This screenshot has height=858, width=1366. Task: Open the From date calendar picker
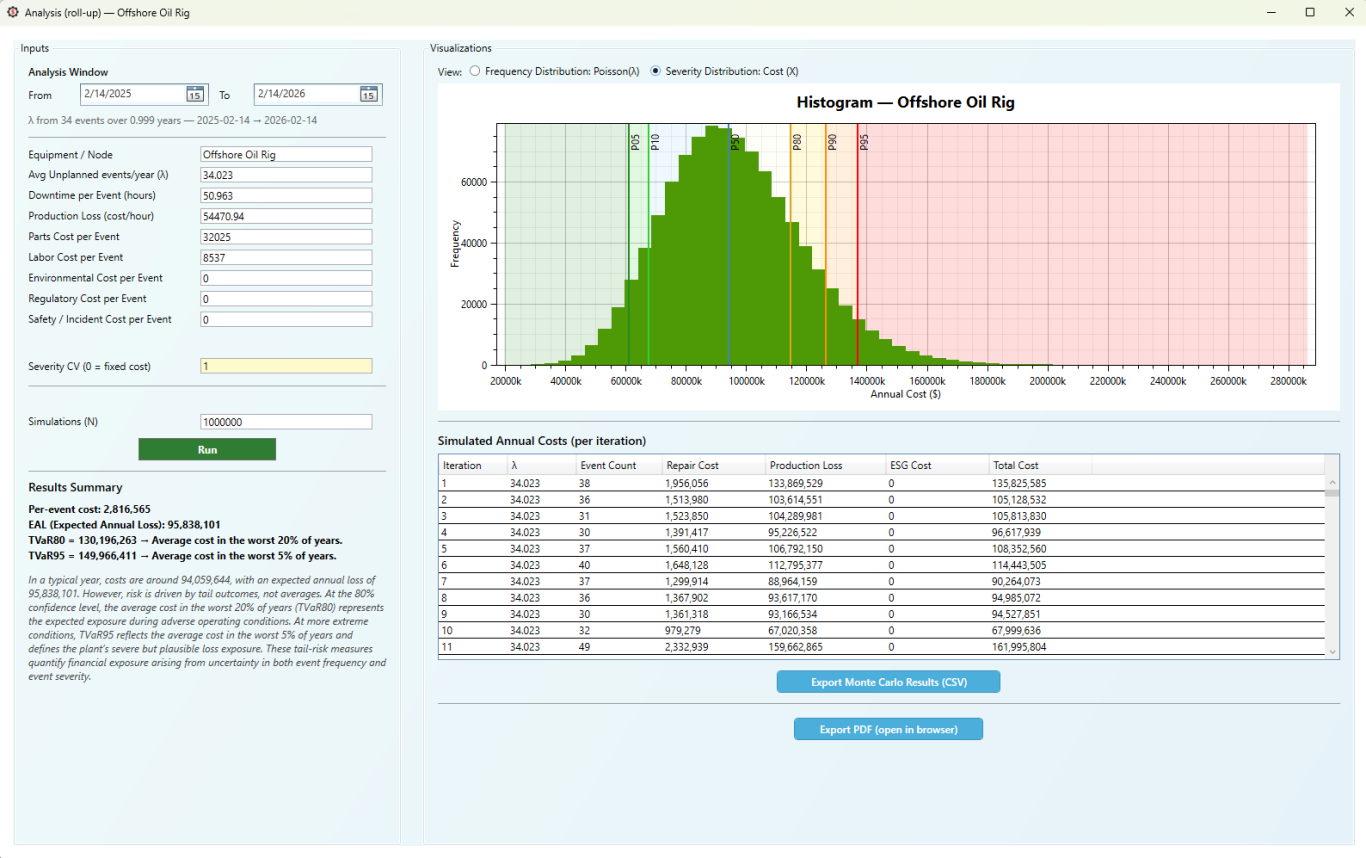195,94
